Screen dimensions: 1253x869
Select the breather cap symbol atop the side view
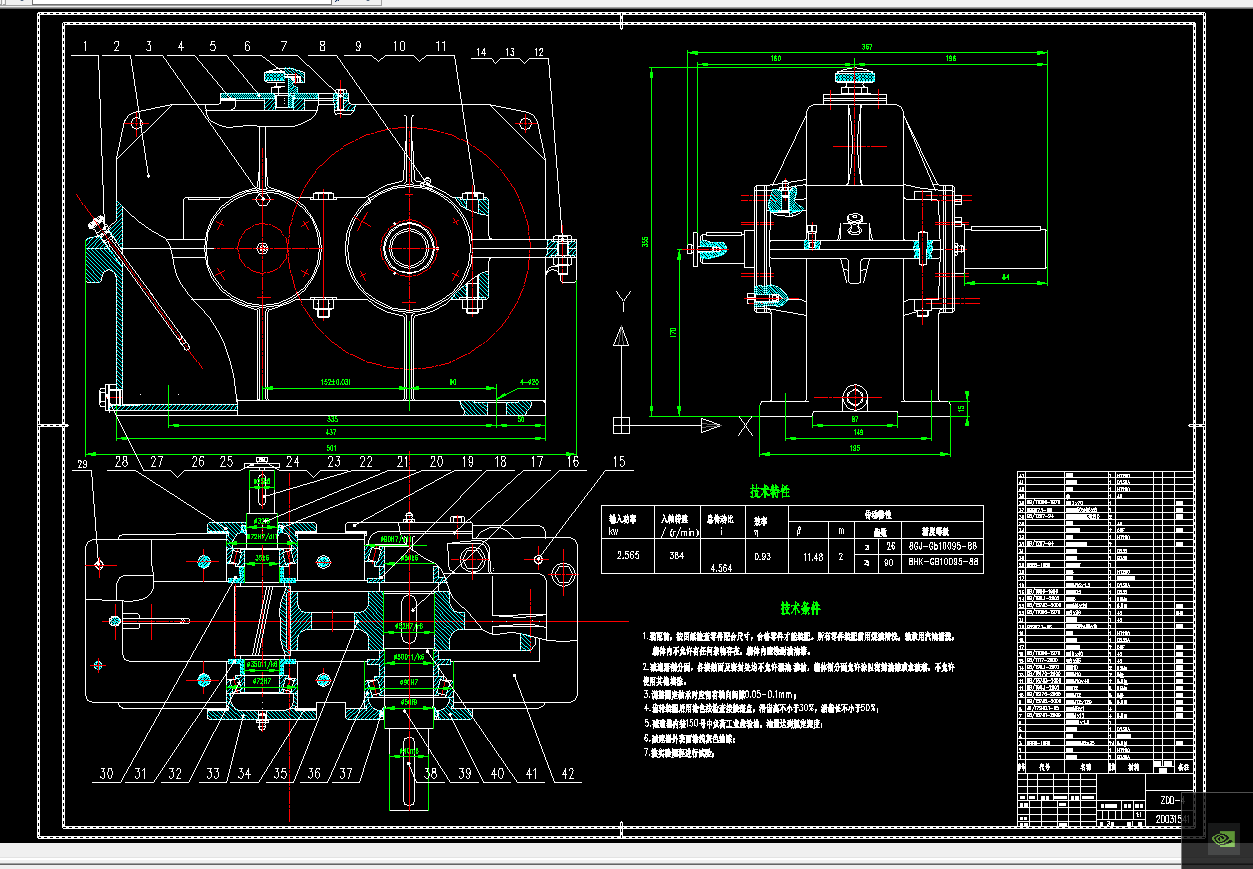point(855,75)
